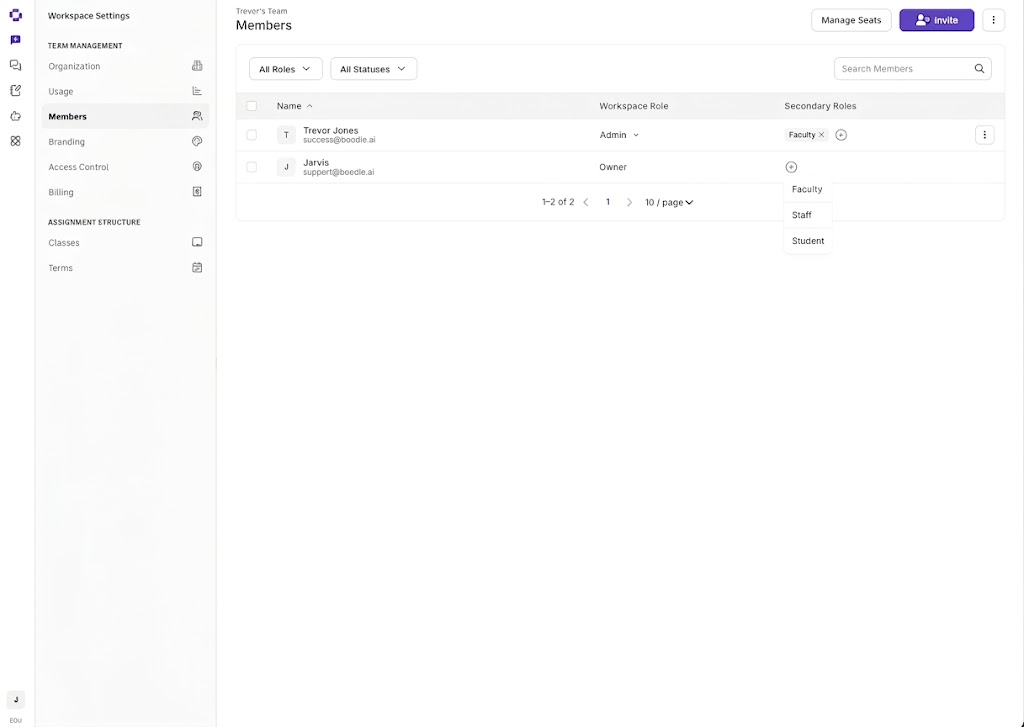Click plus icon in Jarvis secondary roles

[791, 167]
